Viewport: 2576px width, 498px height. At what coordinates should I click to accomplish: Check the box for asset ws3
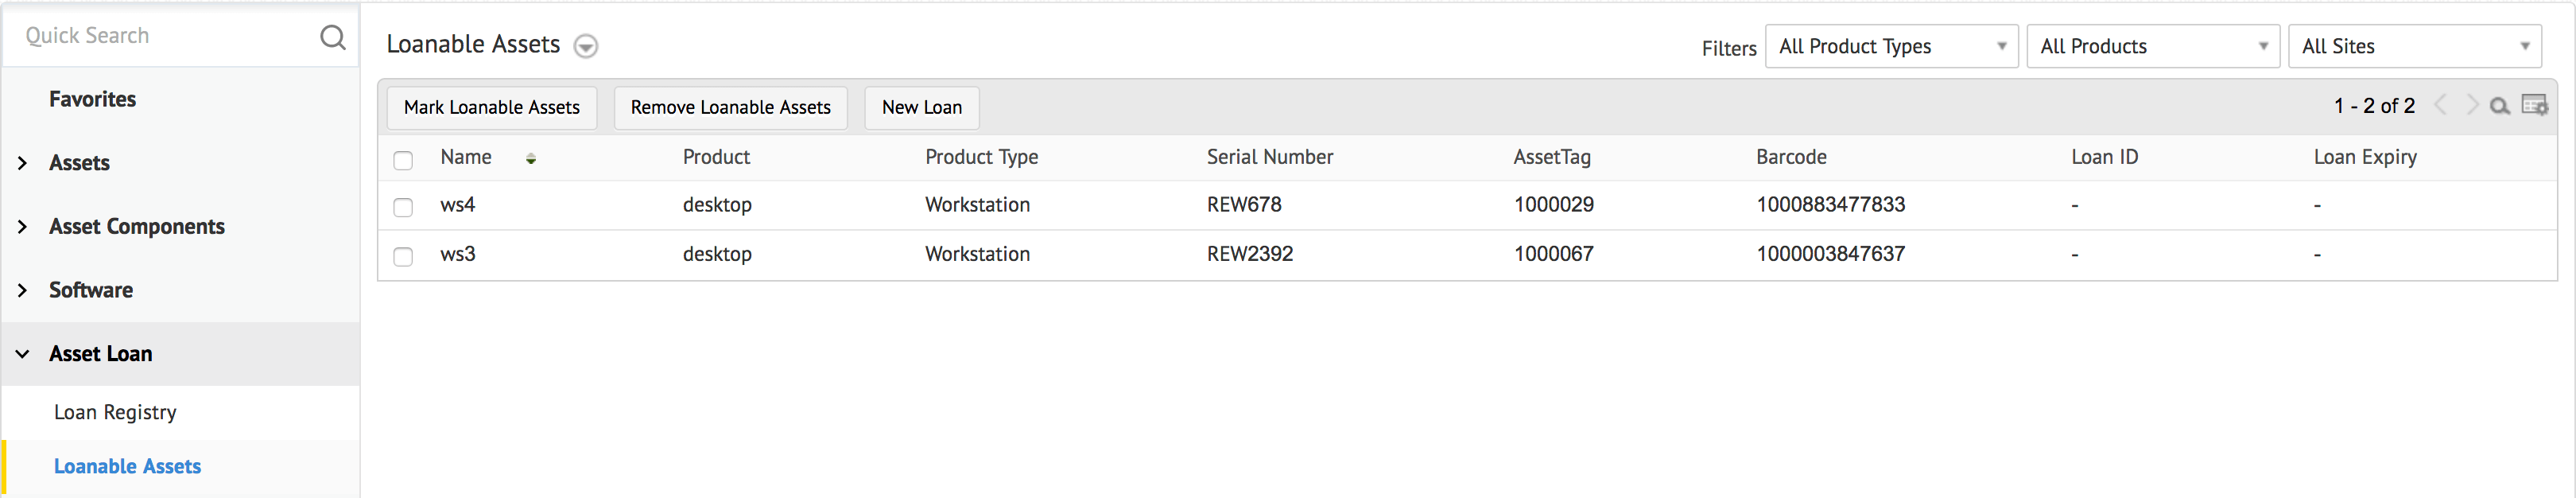403,256
